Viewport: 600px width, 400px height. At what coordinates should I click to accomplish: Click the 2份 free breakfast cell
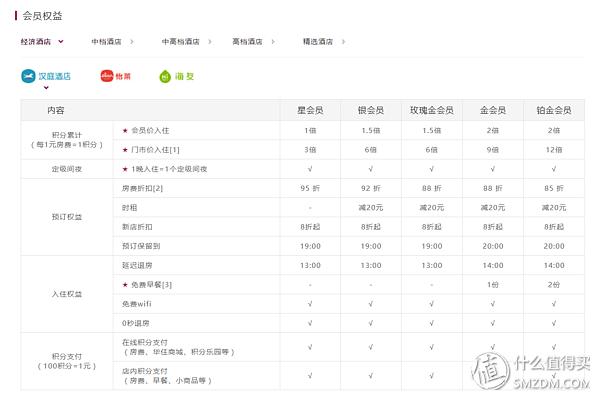point(554,284)
